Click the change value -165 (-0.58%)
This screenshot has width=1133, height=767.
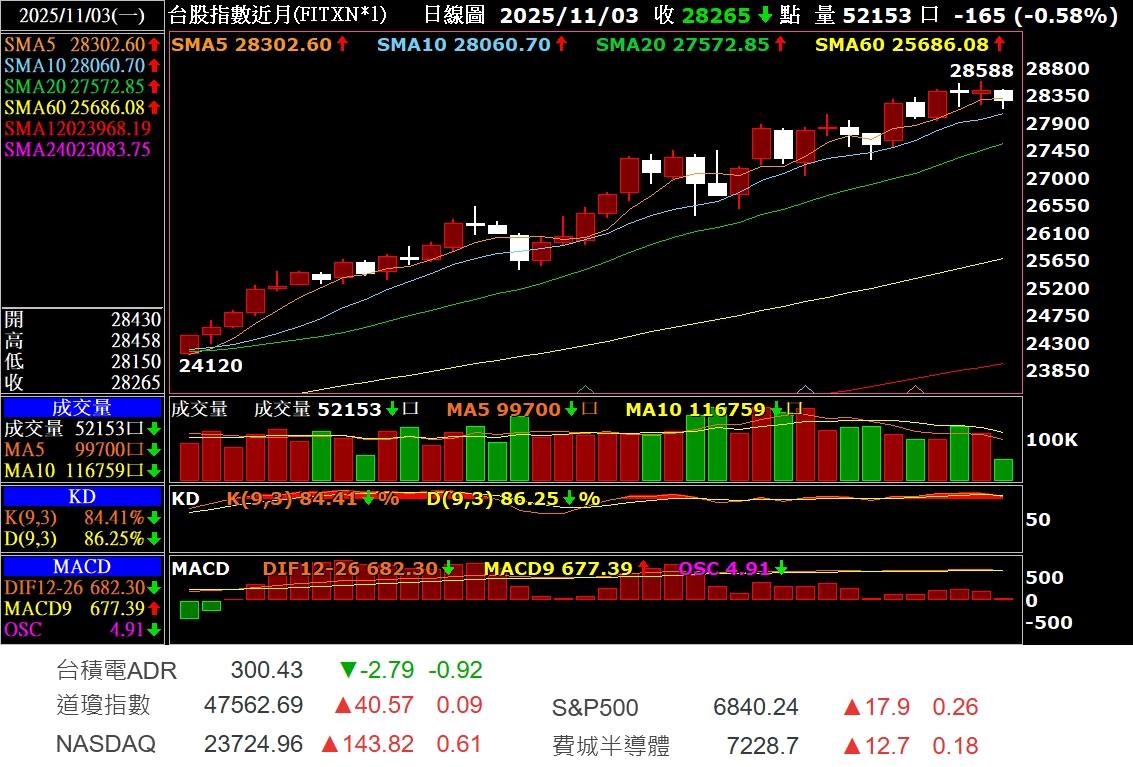[1035, 15]
